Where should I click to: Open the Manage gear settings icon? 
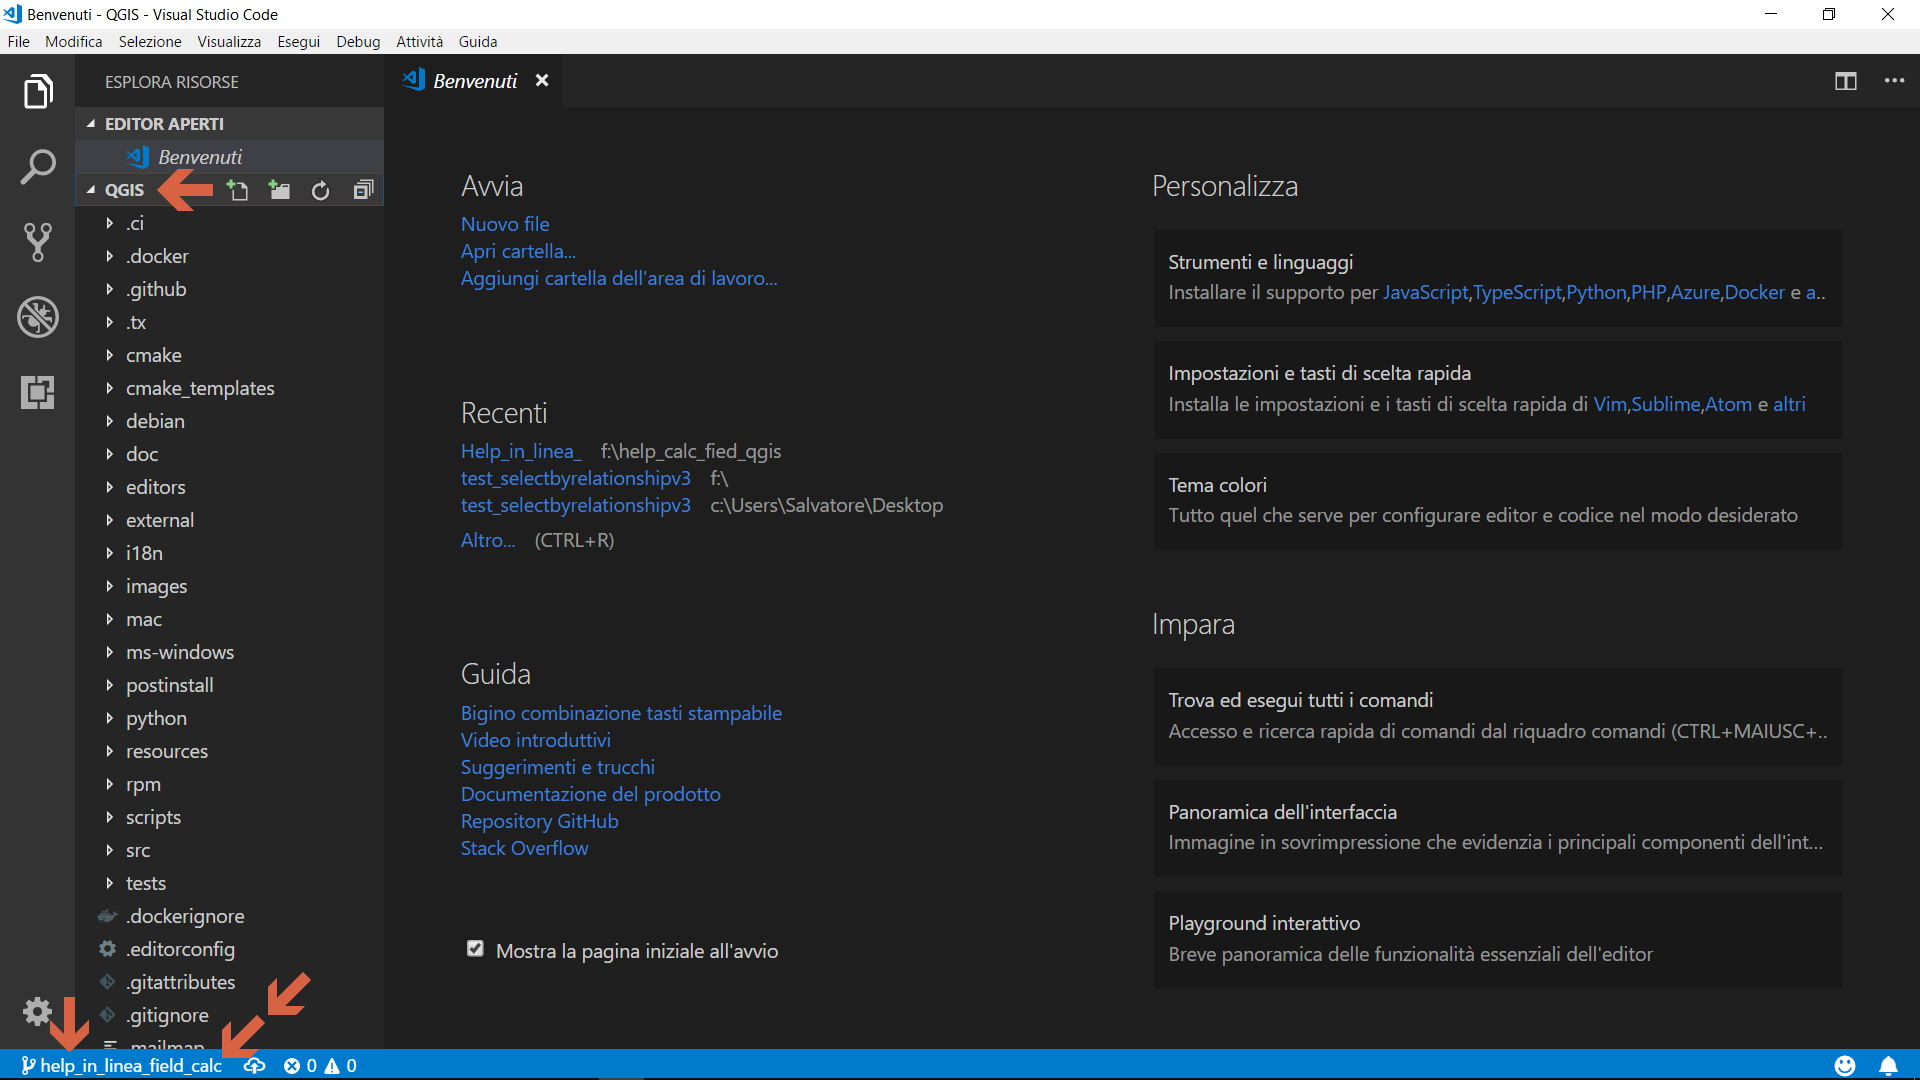[38, 1012]
